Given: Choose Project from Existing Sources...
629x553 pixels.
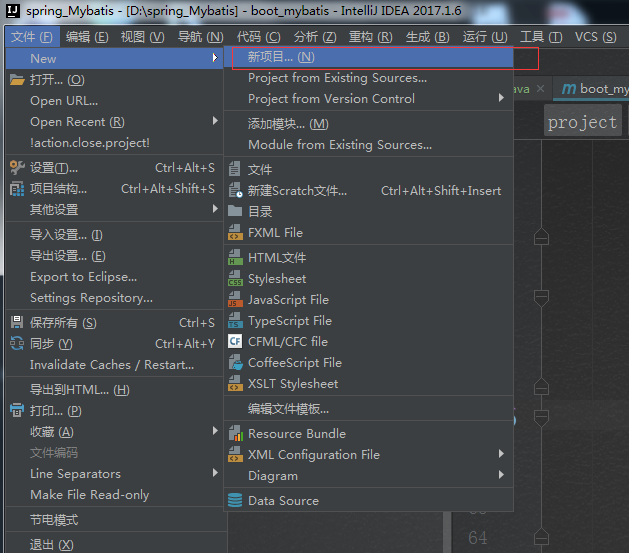Looking at the screenshot, I should [368, 78].
